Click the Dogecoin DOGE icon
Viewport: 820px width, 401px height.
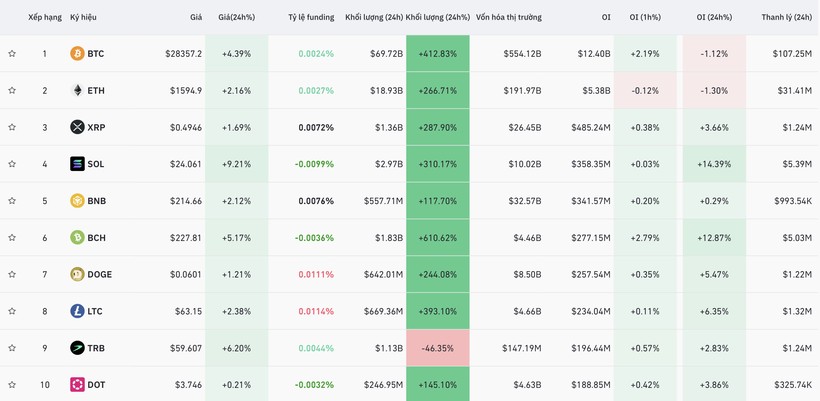click(77, 274)
